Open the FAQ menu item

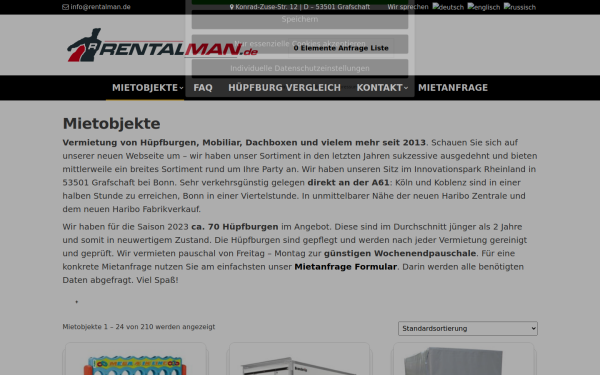203,88
